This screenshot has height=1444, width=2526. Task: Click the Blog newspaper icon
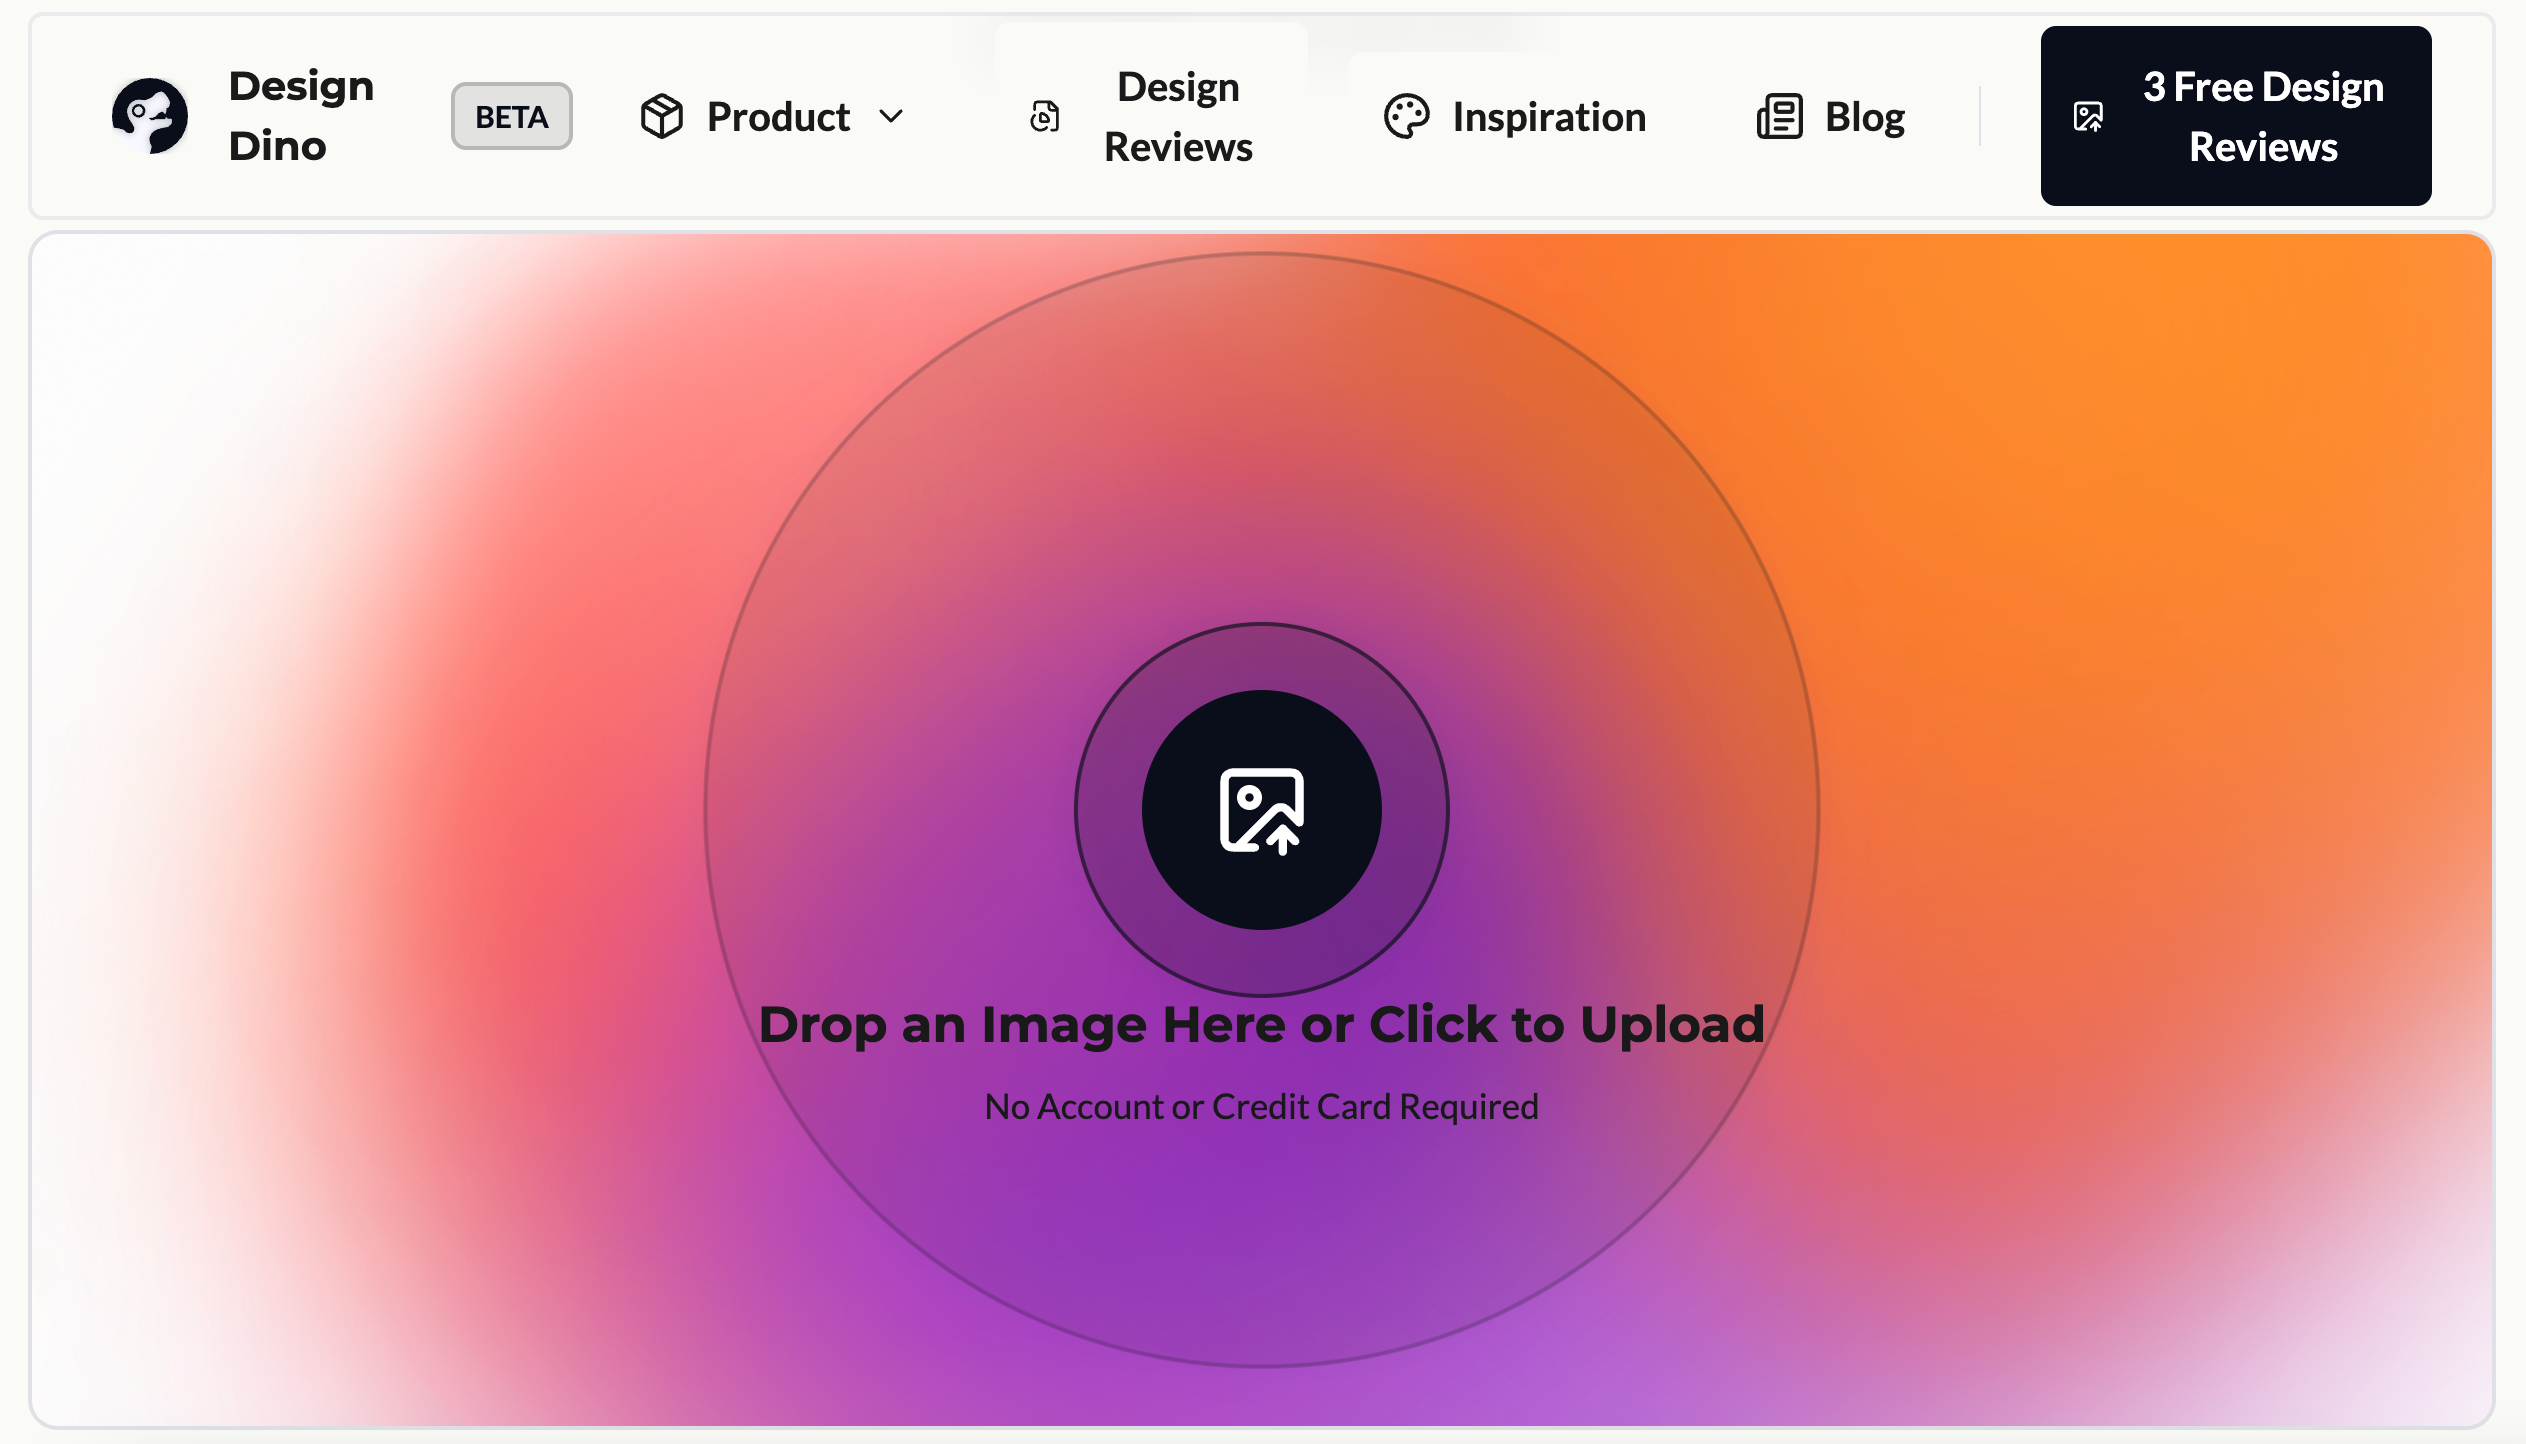1779,116
